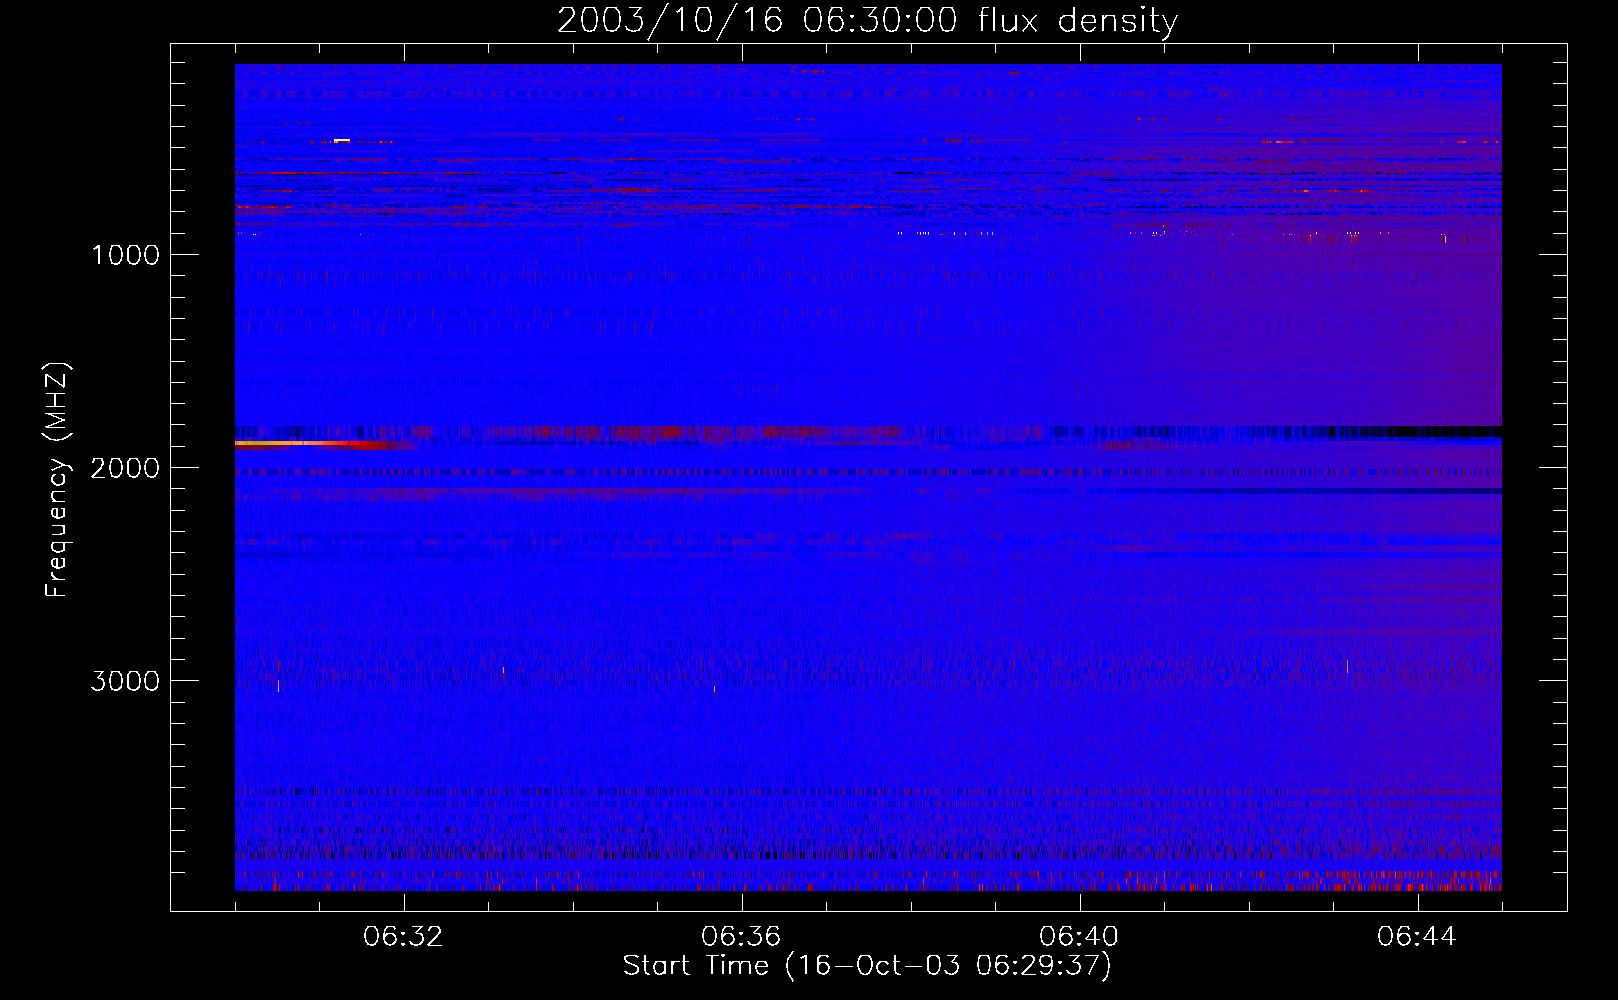Click the '1000' frequency axis label
The width and height of the screenshot is (1618, 1000).
125,255
